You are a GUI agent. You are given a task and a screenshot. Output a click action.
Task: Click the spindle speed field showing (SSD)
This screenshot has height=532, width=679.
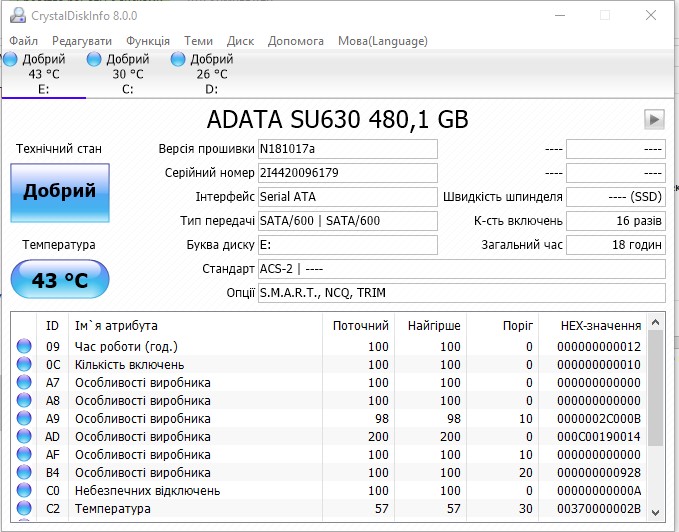[x=616, y=197]
